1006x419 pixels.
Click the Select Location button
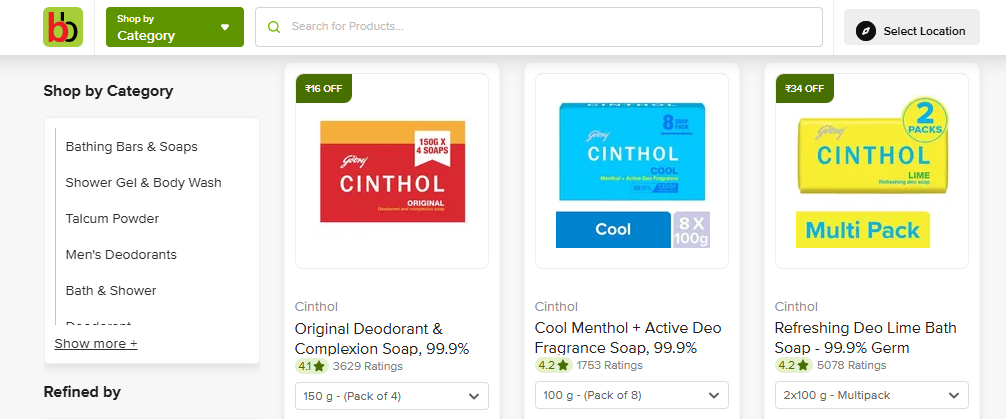pos(912,27)
